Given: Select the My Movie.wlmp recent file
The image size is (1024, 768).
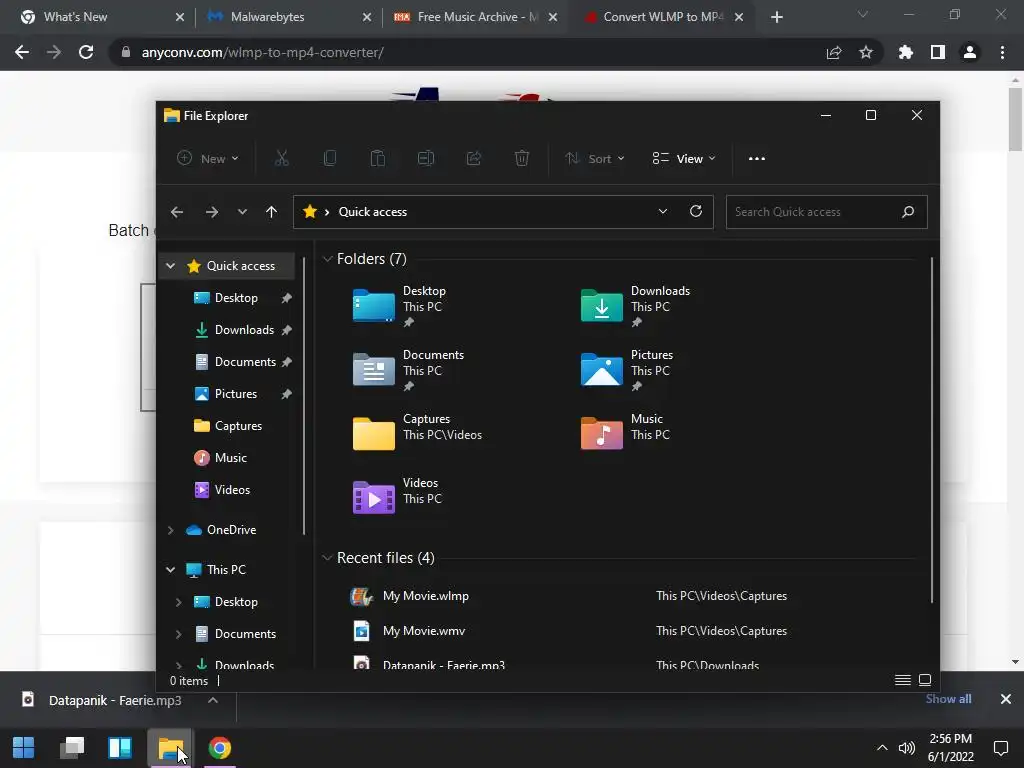Looking at the screenshot, I should tap(568, 596).
